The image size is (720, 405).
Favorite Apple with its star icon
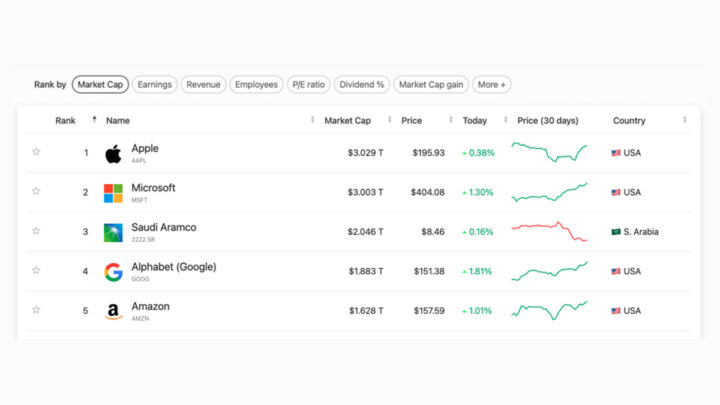click(x=36, y=152)
